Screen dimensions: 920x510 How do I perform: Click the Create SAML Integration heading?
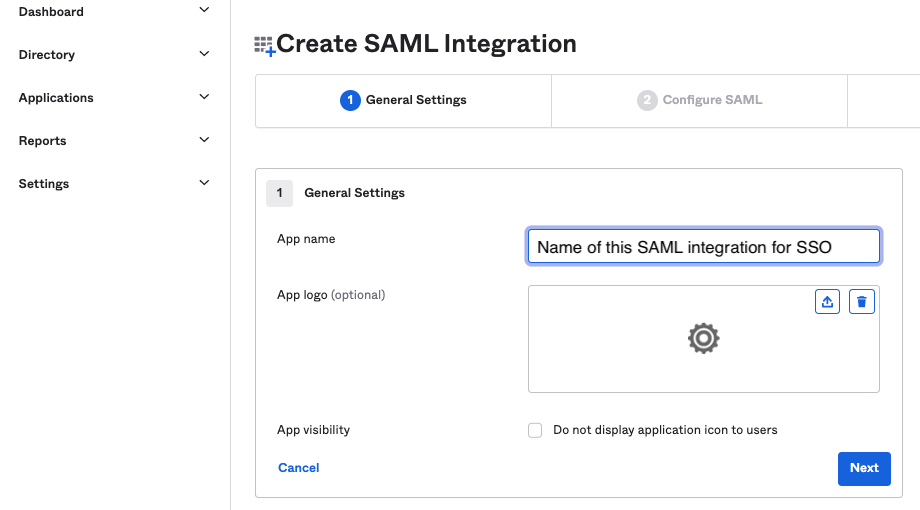(426, 44)
